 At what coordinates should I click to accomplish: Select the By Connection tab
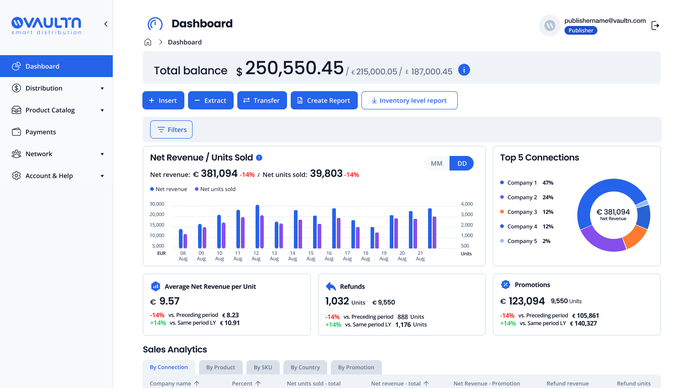(169, 367)
